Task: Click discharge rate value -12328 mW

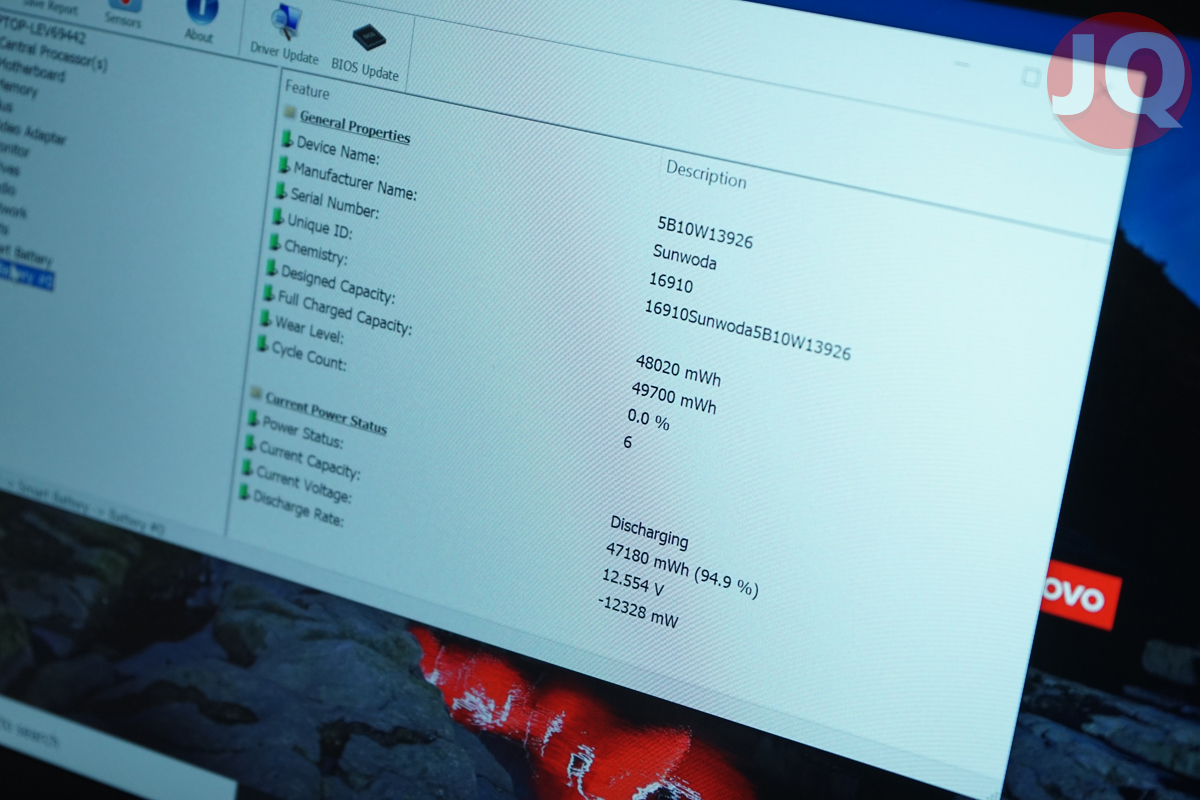Action: coord(637,610)
